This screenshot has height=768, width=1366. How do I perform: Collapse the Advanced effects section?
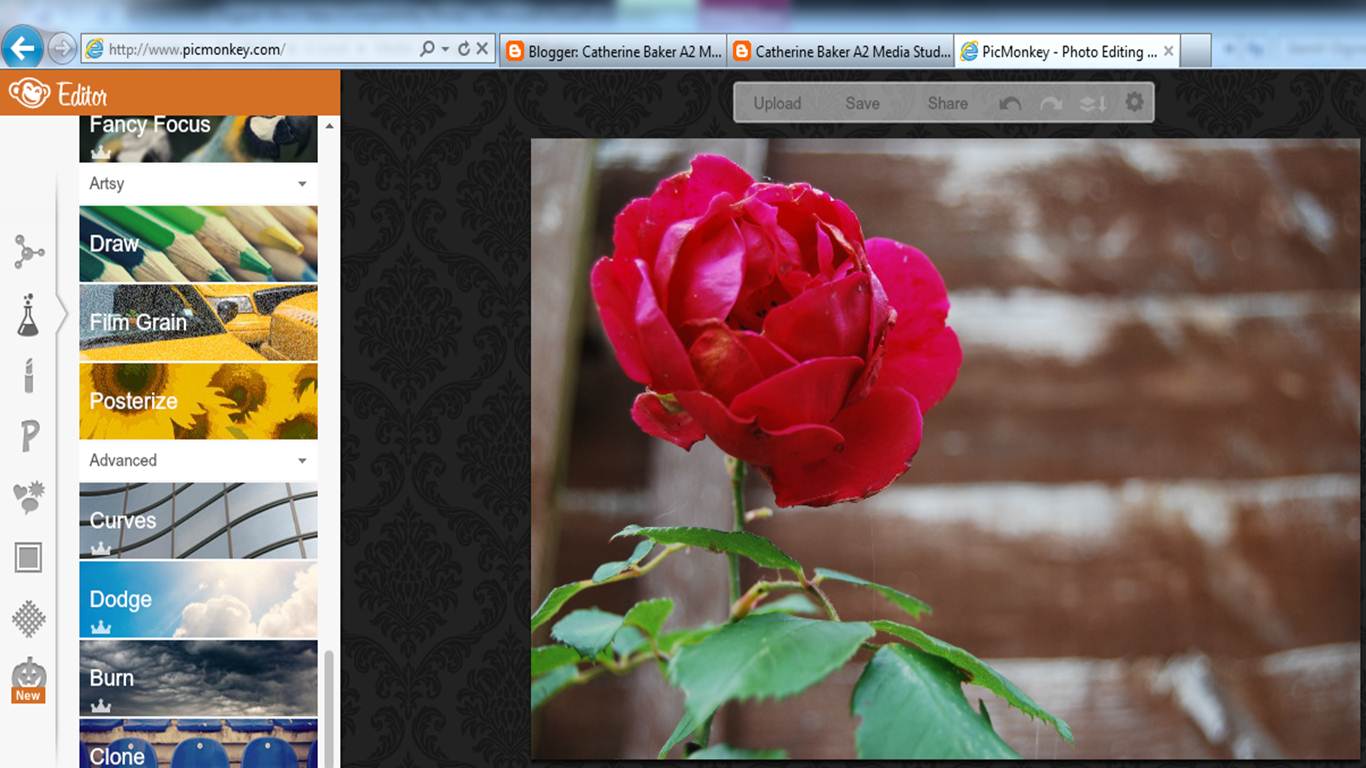[302, 461]
